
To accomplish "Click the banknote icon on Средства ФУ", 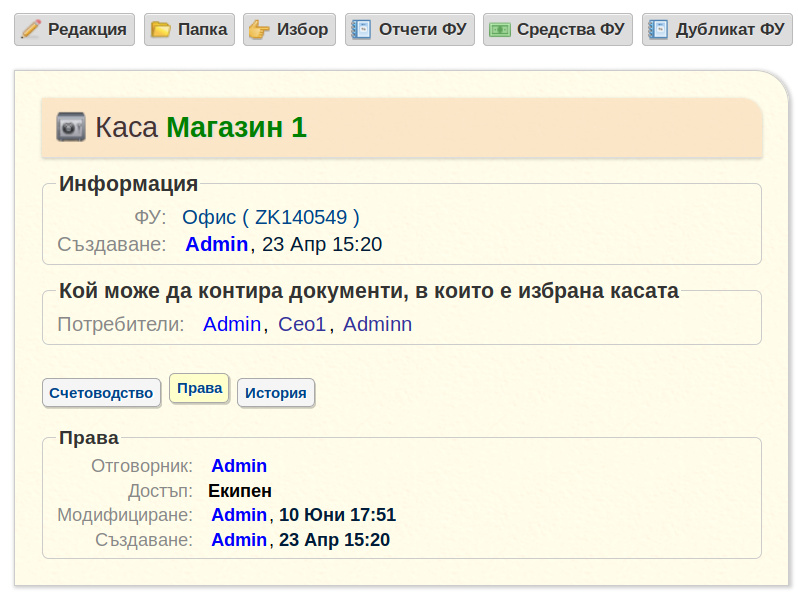I will tap(499, 30).
